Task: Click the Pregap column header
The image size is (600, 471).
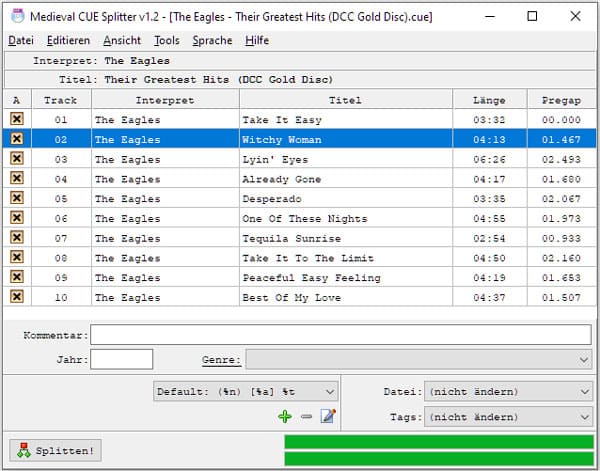Action: tap(561, 100)
